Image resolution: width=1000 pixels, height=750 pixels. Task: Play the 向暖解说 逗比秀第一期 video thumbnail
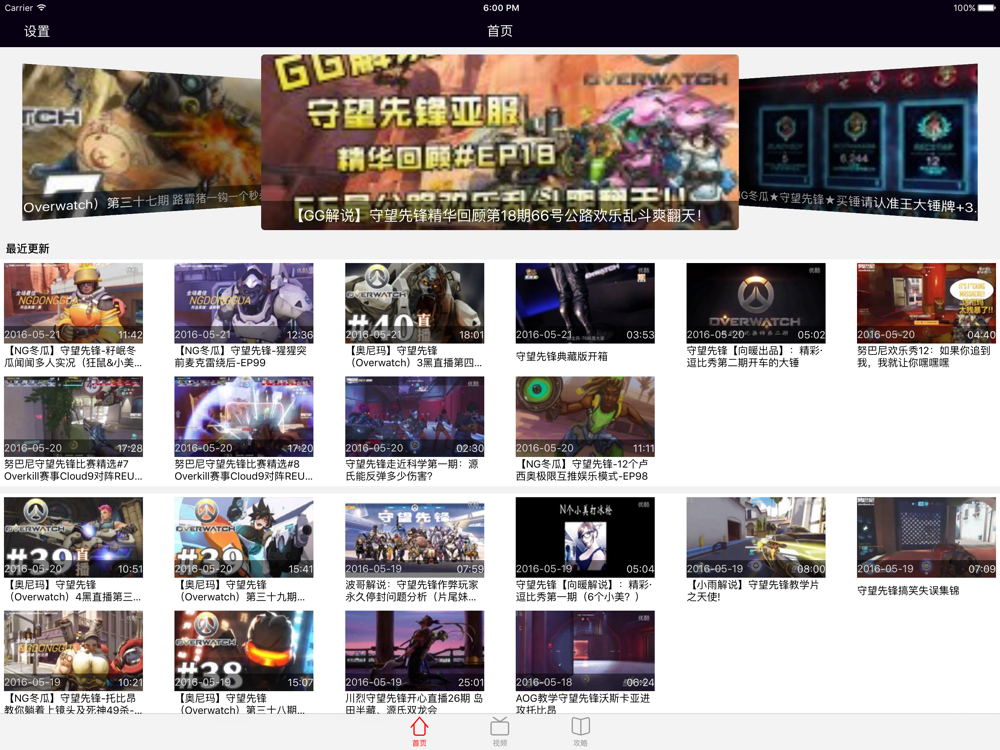point(585,537)
